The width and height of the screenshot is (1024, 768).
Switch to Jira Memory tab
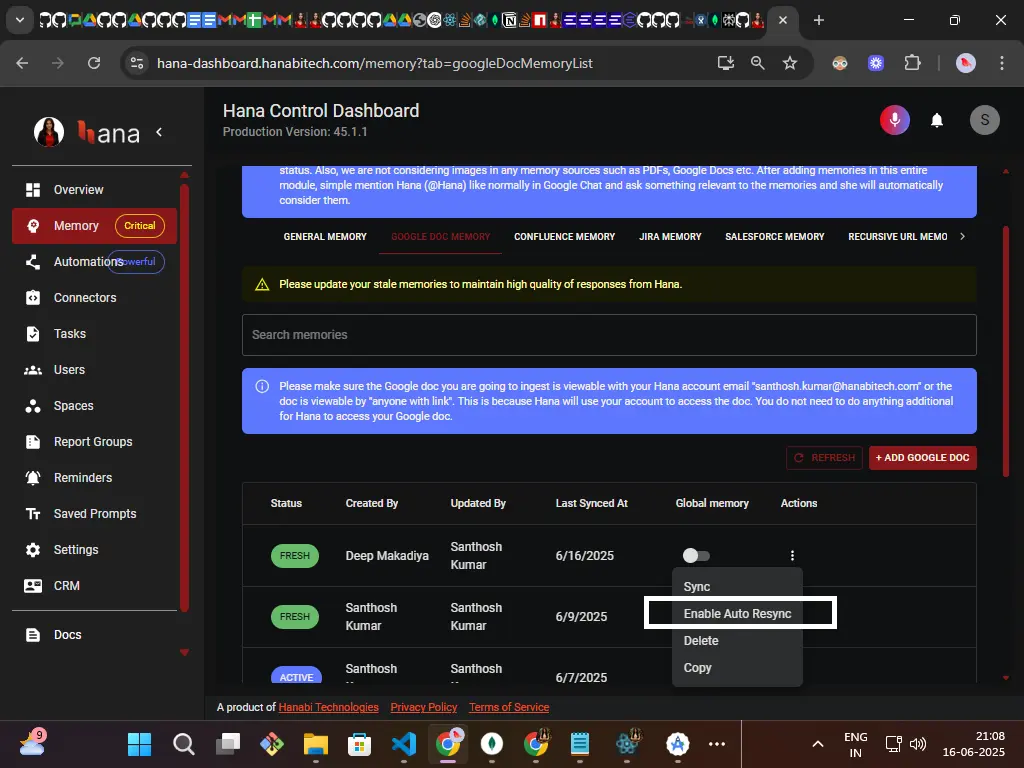[x=670, y=236]
